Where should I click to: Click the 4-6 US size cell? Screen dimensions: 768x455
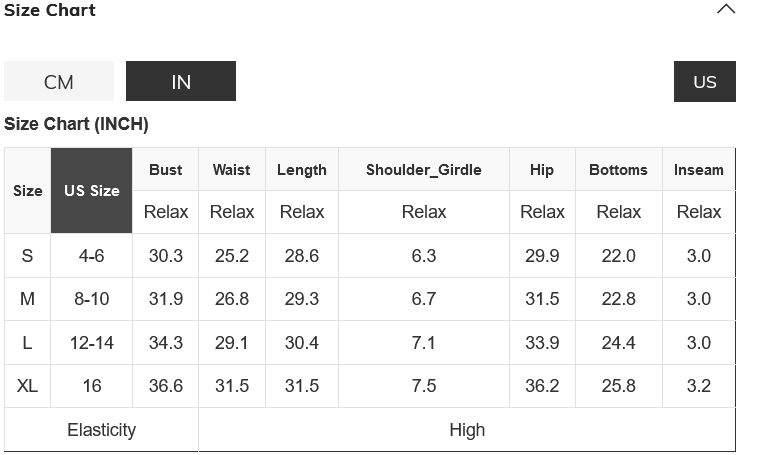(92, 256)
